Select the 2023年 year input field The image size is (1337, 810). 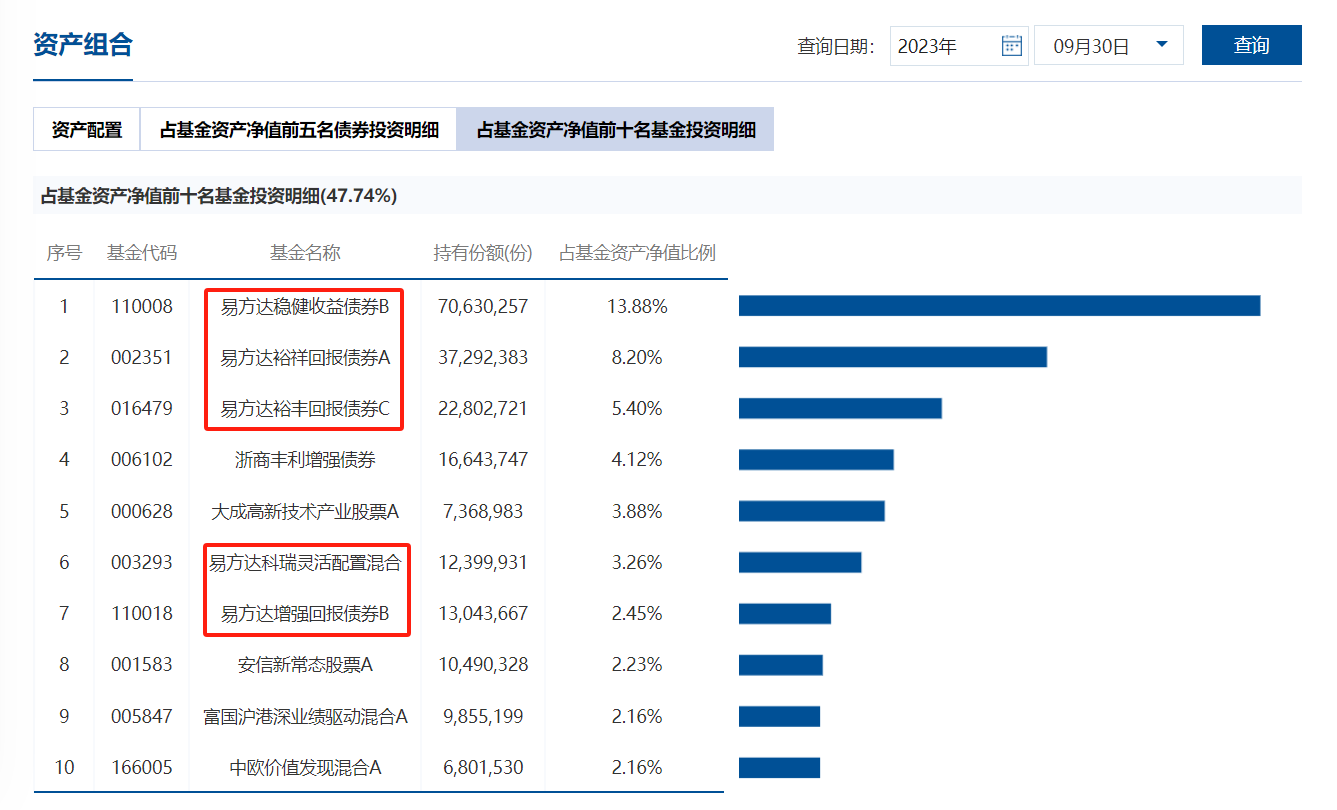[958, 46]
